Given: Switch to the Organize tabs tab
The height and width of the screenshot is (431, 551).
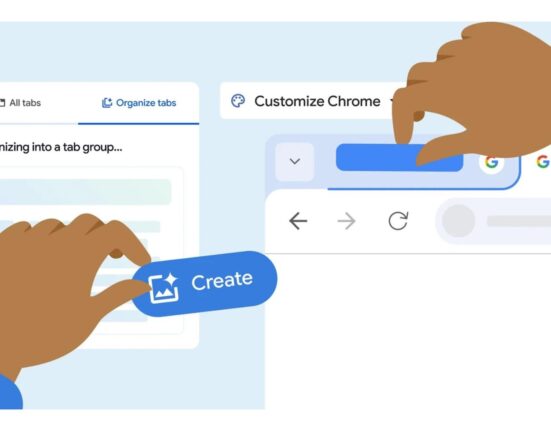Looking at the screenshot, I should coord(139,103).
